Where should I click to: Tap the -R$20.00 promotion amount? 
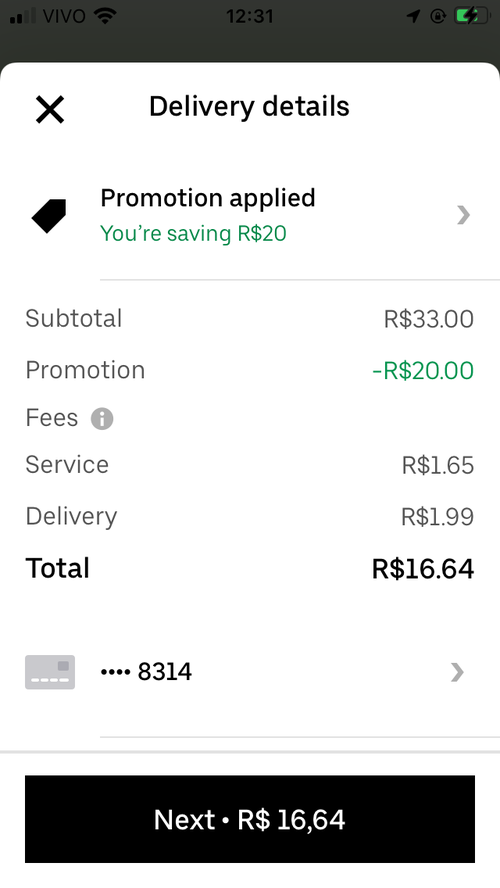tap(423, 370)
